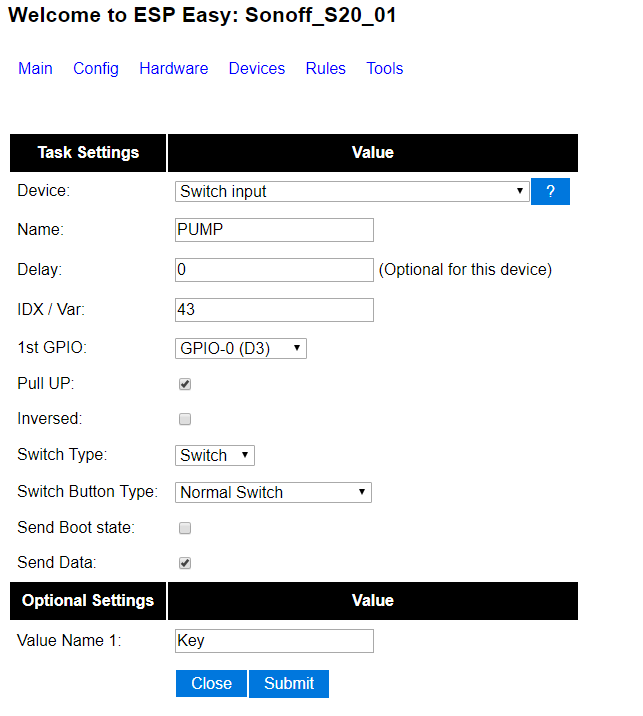Click the Value Name 1 field with Key
The height and width of the screenshot is (716, 643).
tap(274, 641)
